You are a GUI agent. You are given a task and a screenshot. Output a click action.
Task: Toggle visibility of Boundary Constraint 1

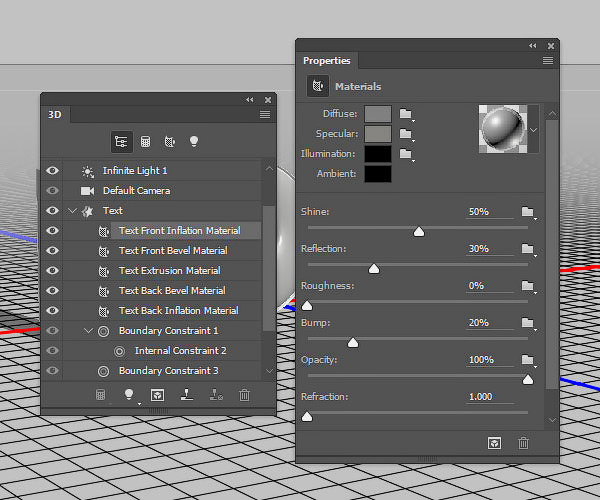[x=52, y=330]
